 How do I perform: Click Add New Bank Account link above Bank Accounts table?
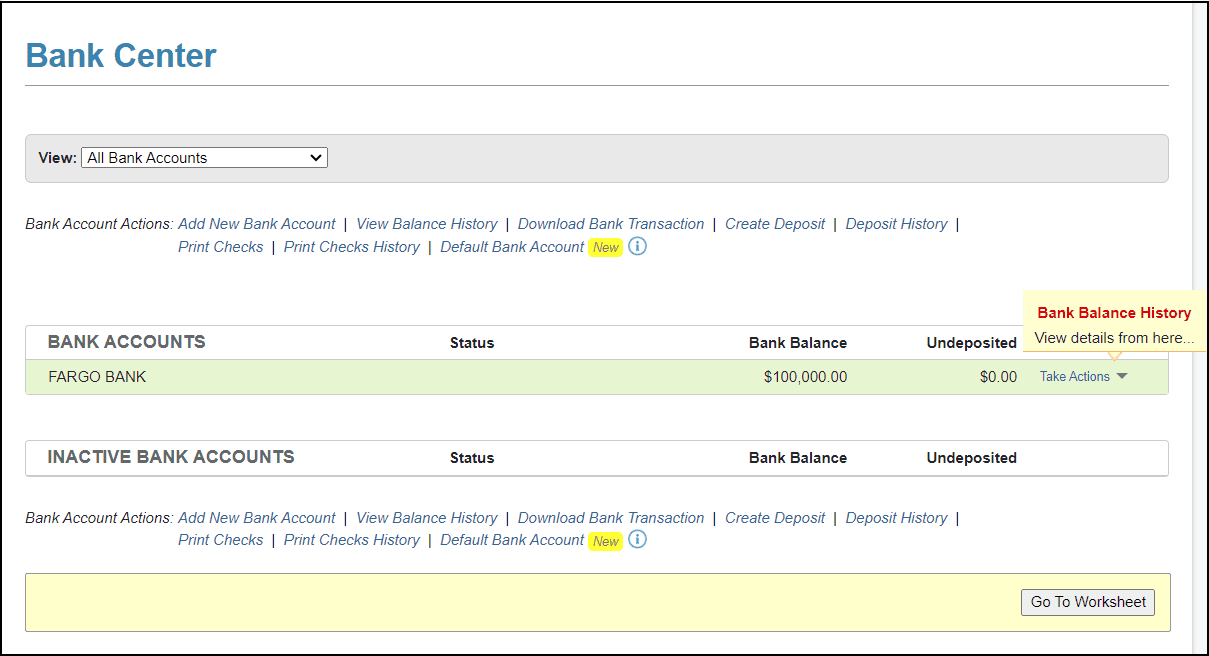(x=257, y=224)
